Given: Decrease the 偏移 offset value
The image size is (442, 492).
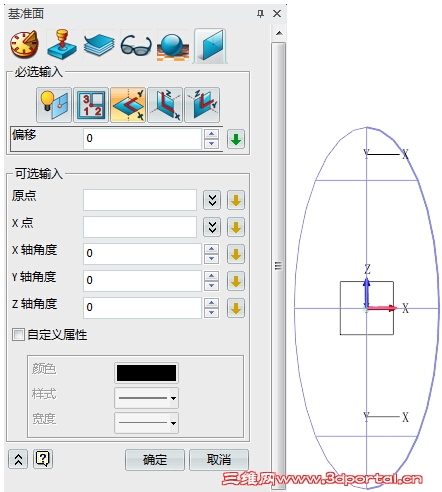Looking at the screenshot, I should (211, 144).
